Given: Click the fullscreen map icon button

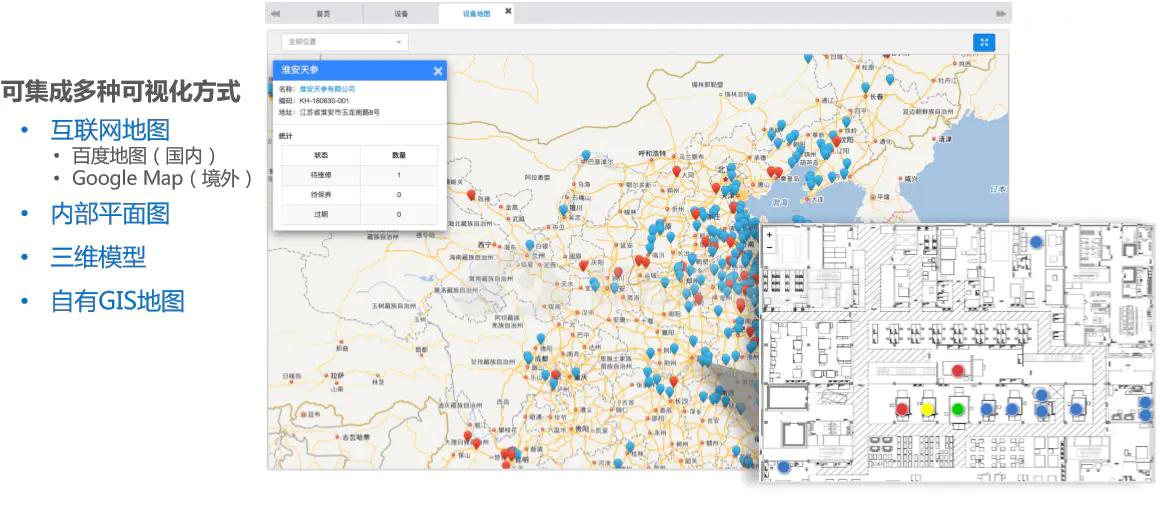Looking at the screenshot, I should pos(984,42).
